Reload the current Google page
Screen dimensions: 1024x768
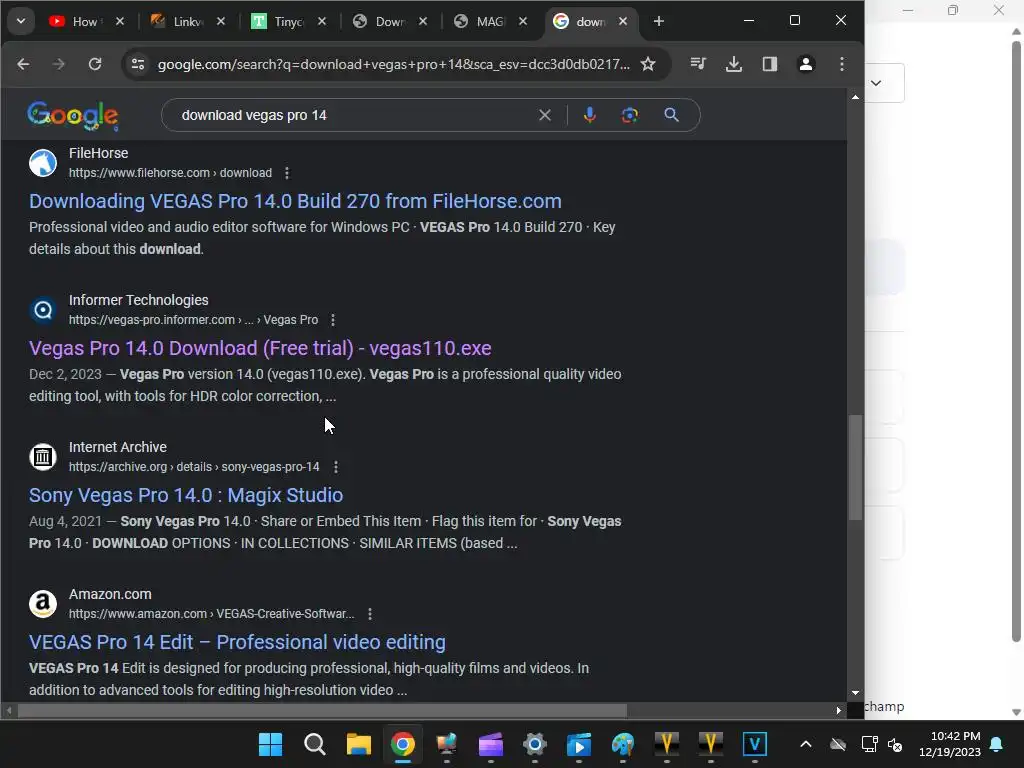click(x=95, y=64)
